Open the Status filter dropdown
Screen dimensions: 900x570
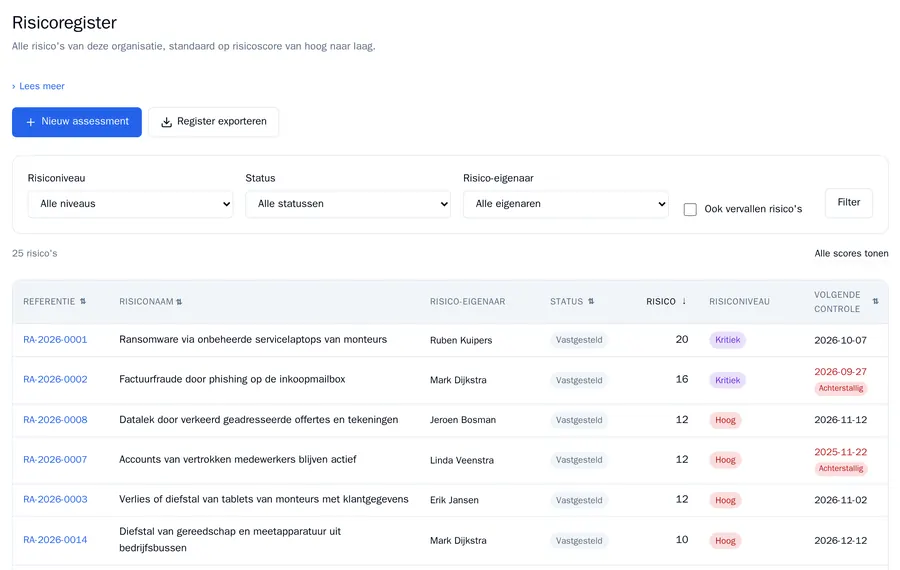[348, 204]
